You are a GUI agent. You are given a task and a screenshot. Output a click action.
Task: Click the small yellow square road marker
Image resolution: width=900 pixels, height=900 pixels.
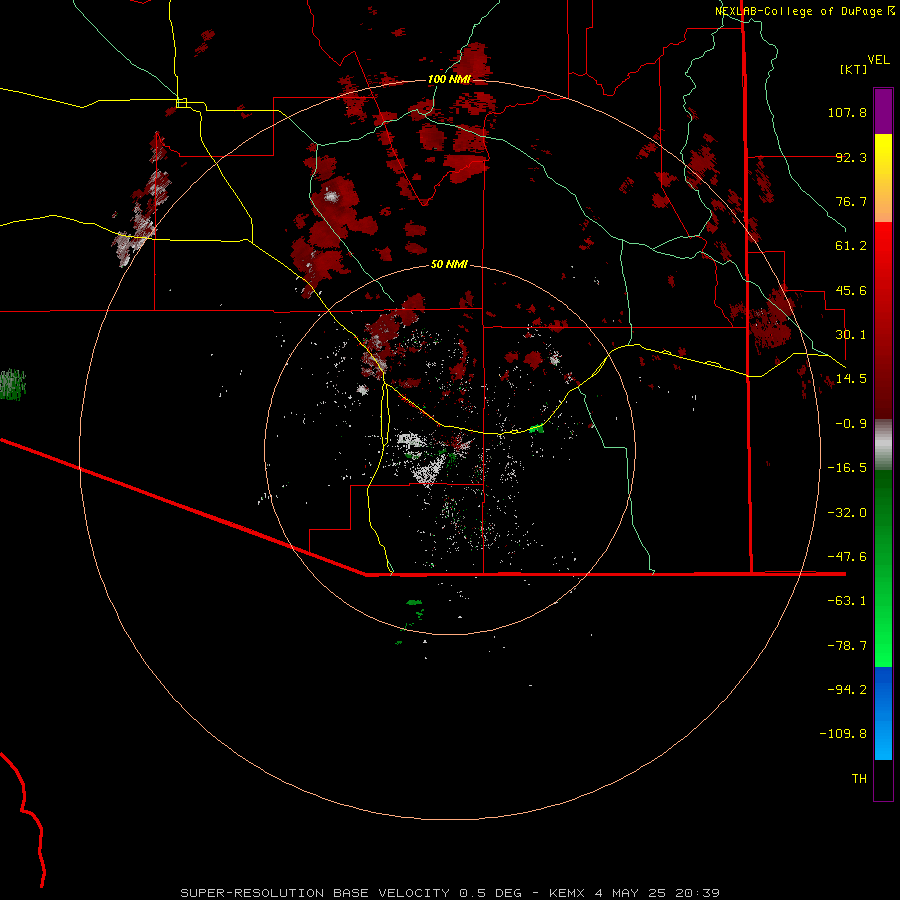pyautogui.click(x=181, y=103)
